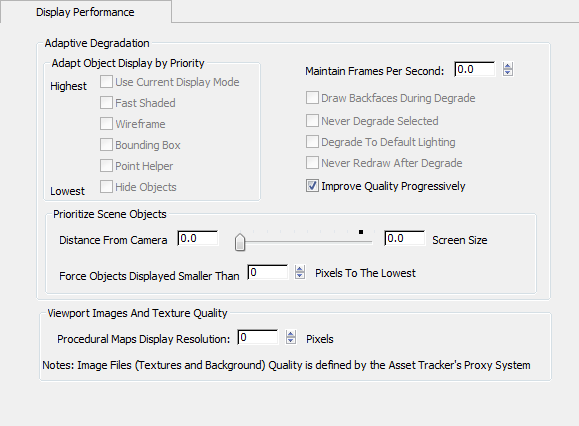Viewport: 579px width, 426px height.
Task: Click the Procedural Maps resolution spinner arrows
Action: (291, 337)
